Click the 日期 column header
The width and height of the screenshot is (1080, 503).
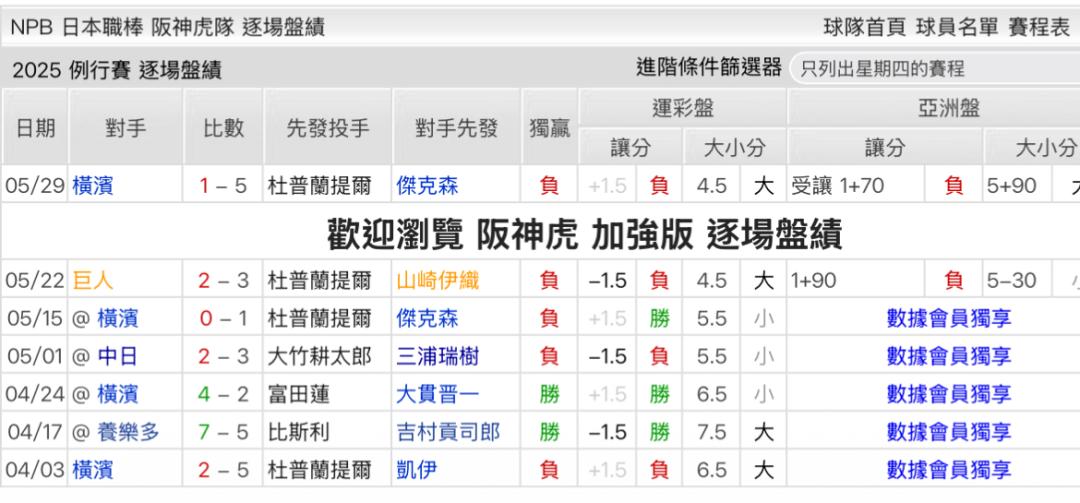click(35, 127)
